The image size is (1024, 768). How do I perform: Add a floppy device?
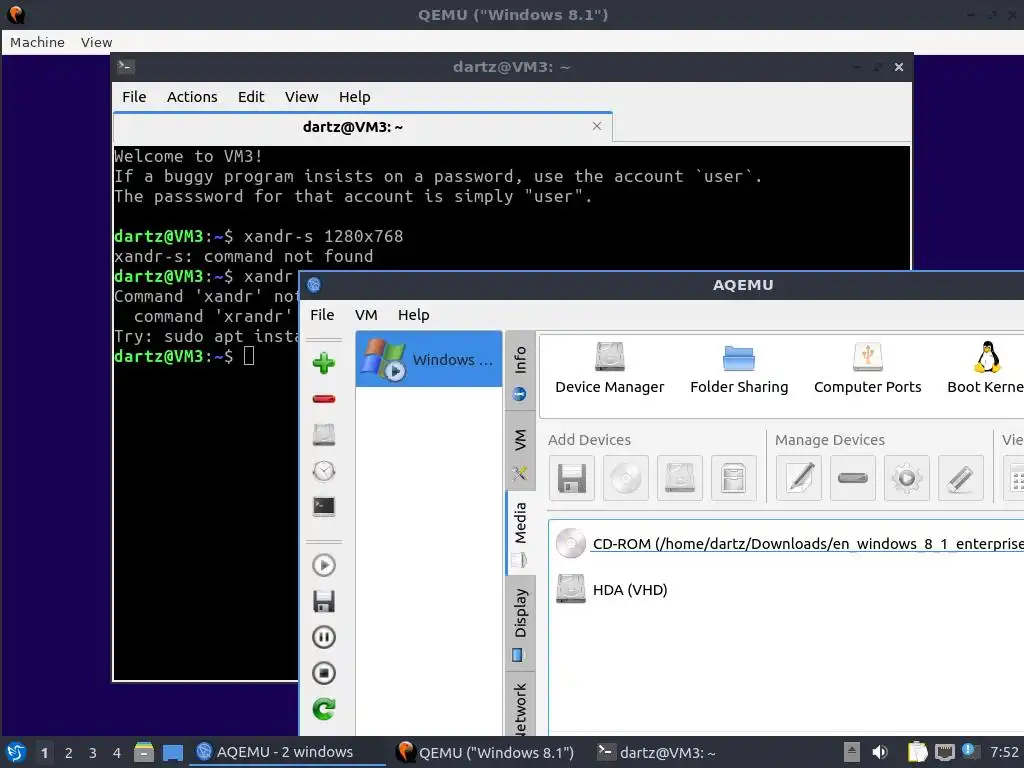tap(572, 478)
